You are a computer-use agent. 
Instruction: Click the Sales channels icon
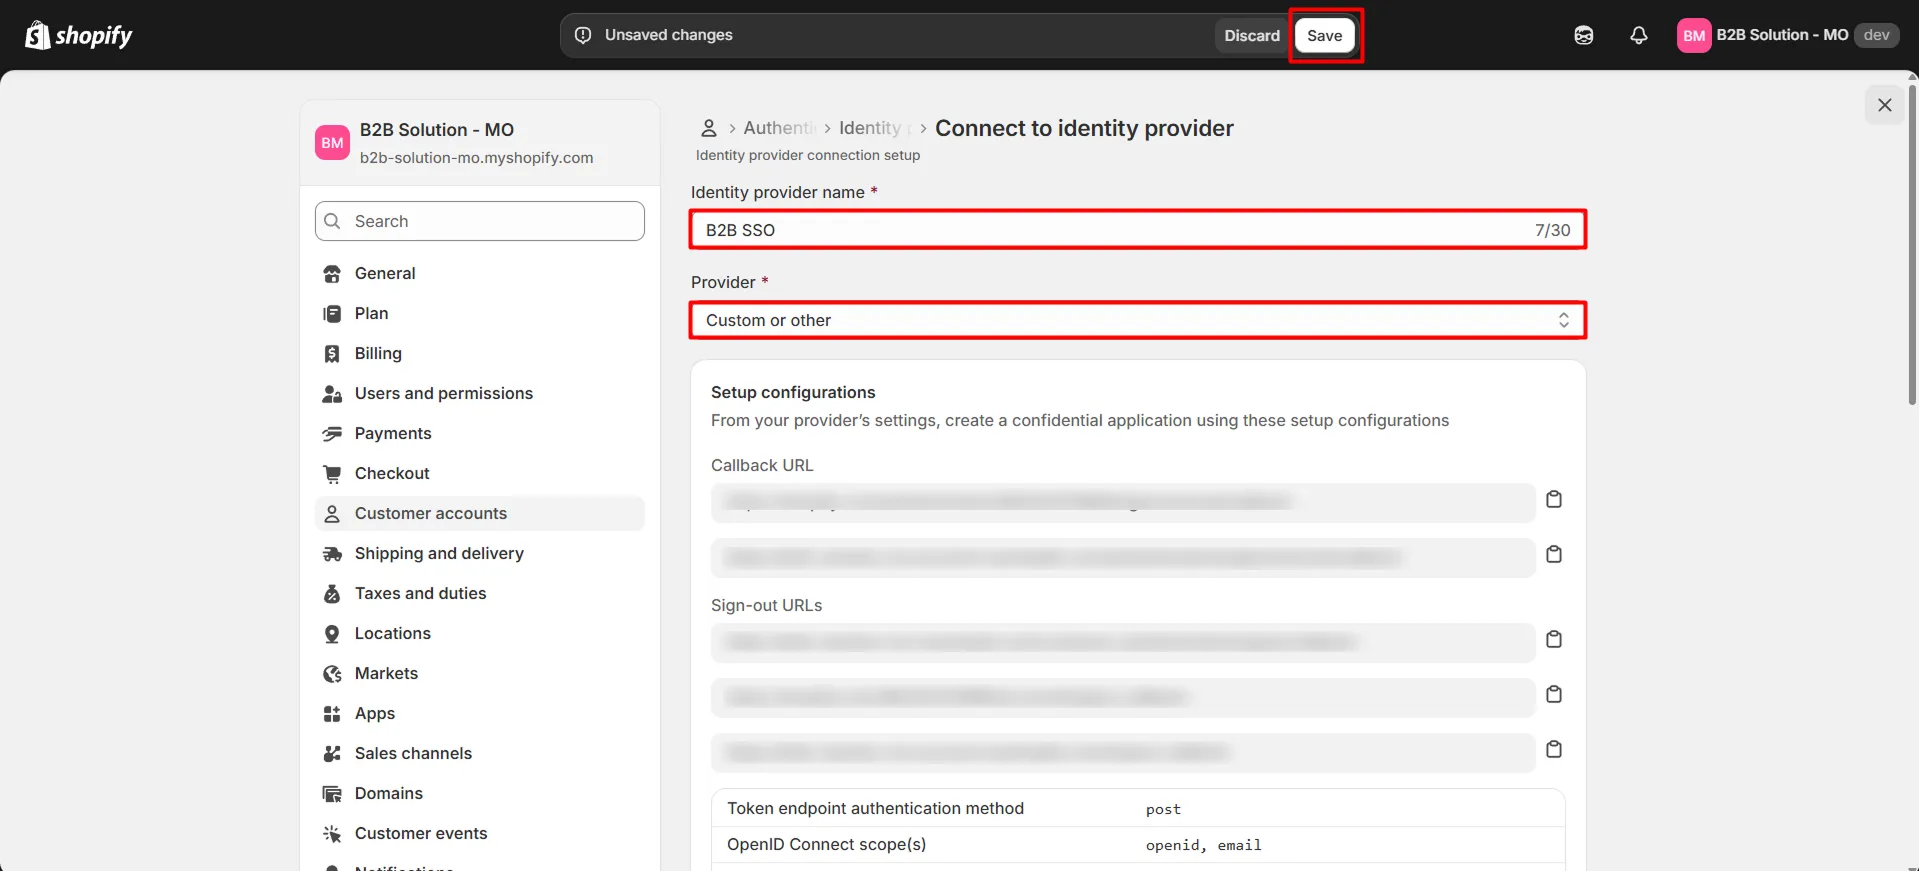coord(332,754)
